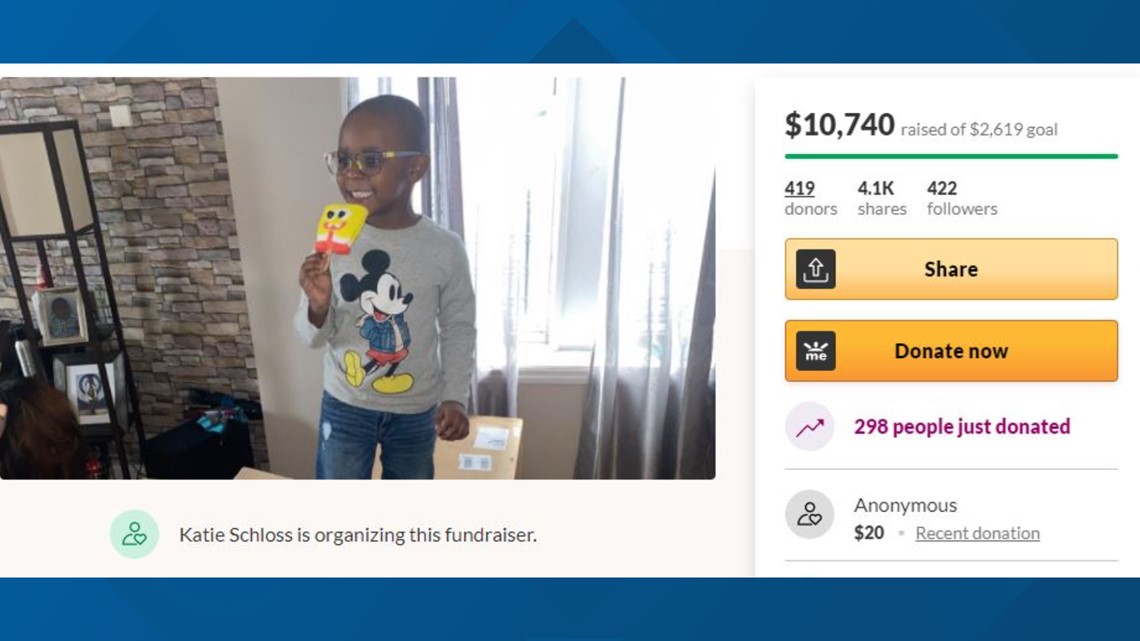1140x641 pixels.
Task: Click the anonymous donor avatar icon
Action: tap(809, 515)
